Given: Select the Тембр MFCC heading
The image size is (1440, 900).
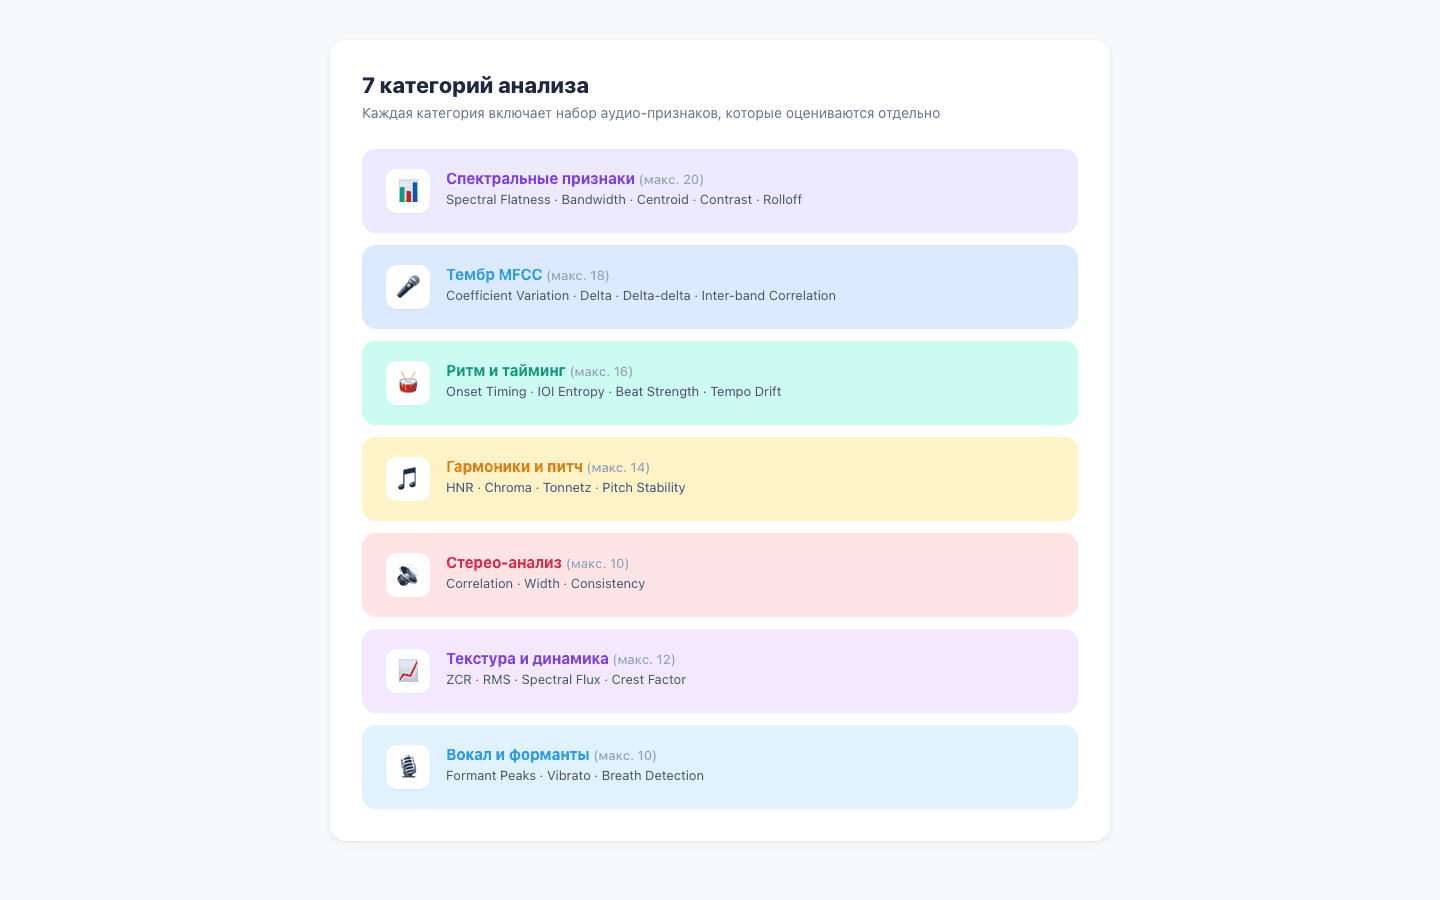Looking at the screenshot, I should [494, 275].
